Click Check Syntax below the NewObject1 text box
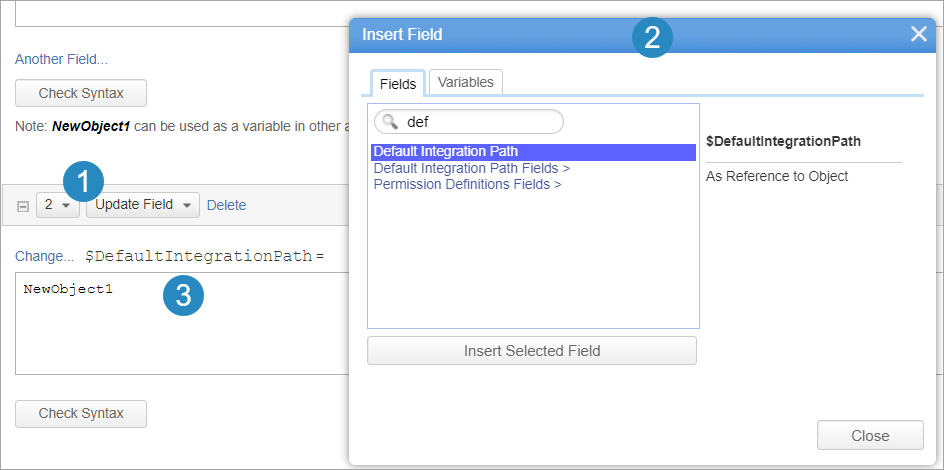The width and height of the screenshot is (944, 470). (81, 414)
